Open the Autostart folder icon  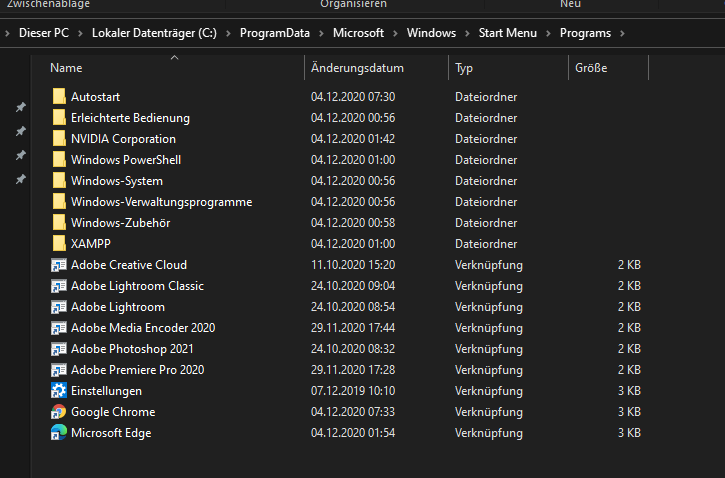(59, 97)
